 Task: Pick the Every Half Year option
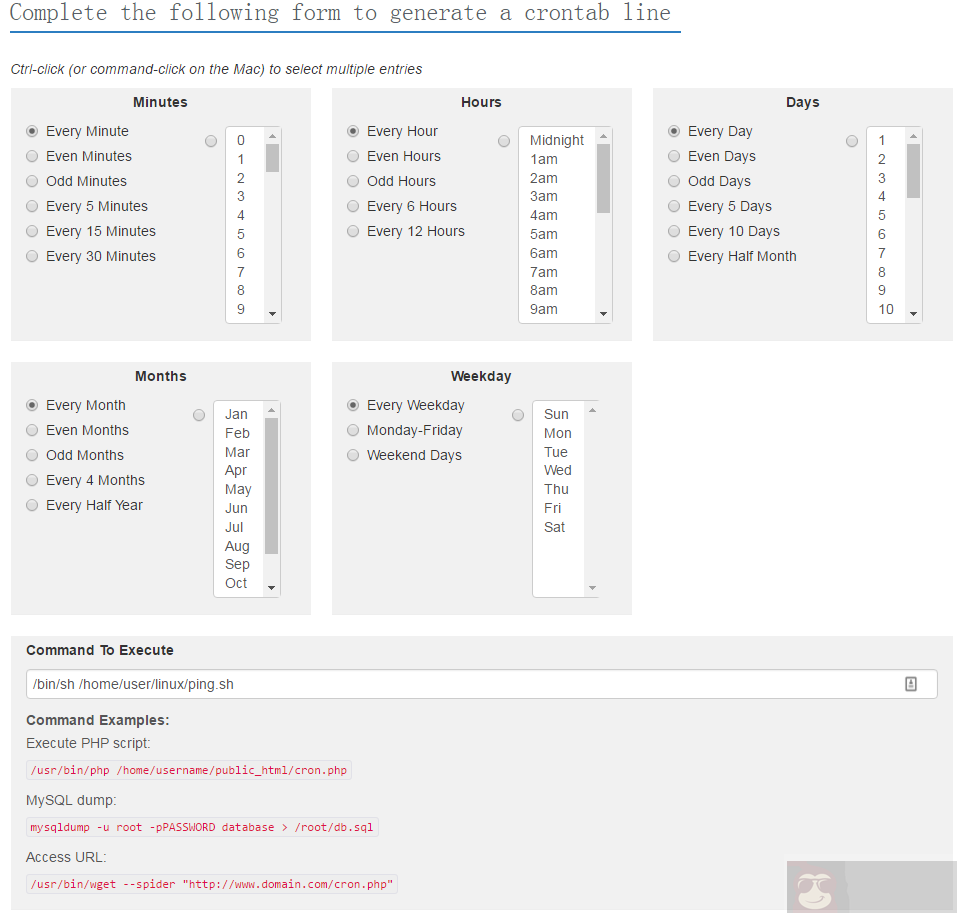(x=33, y=505)
